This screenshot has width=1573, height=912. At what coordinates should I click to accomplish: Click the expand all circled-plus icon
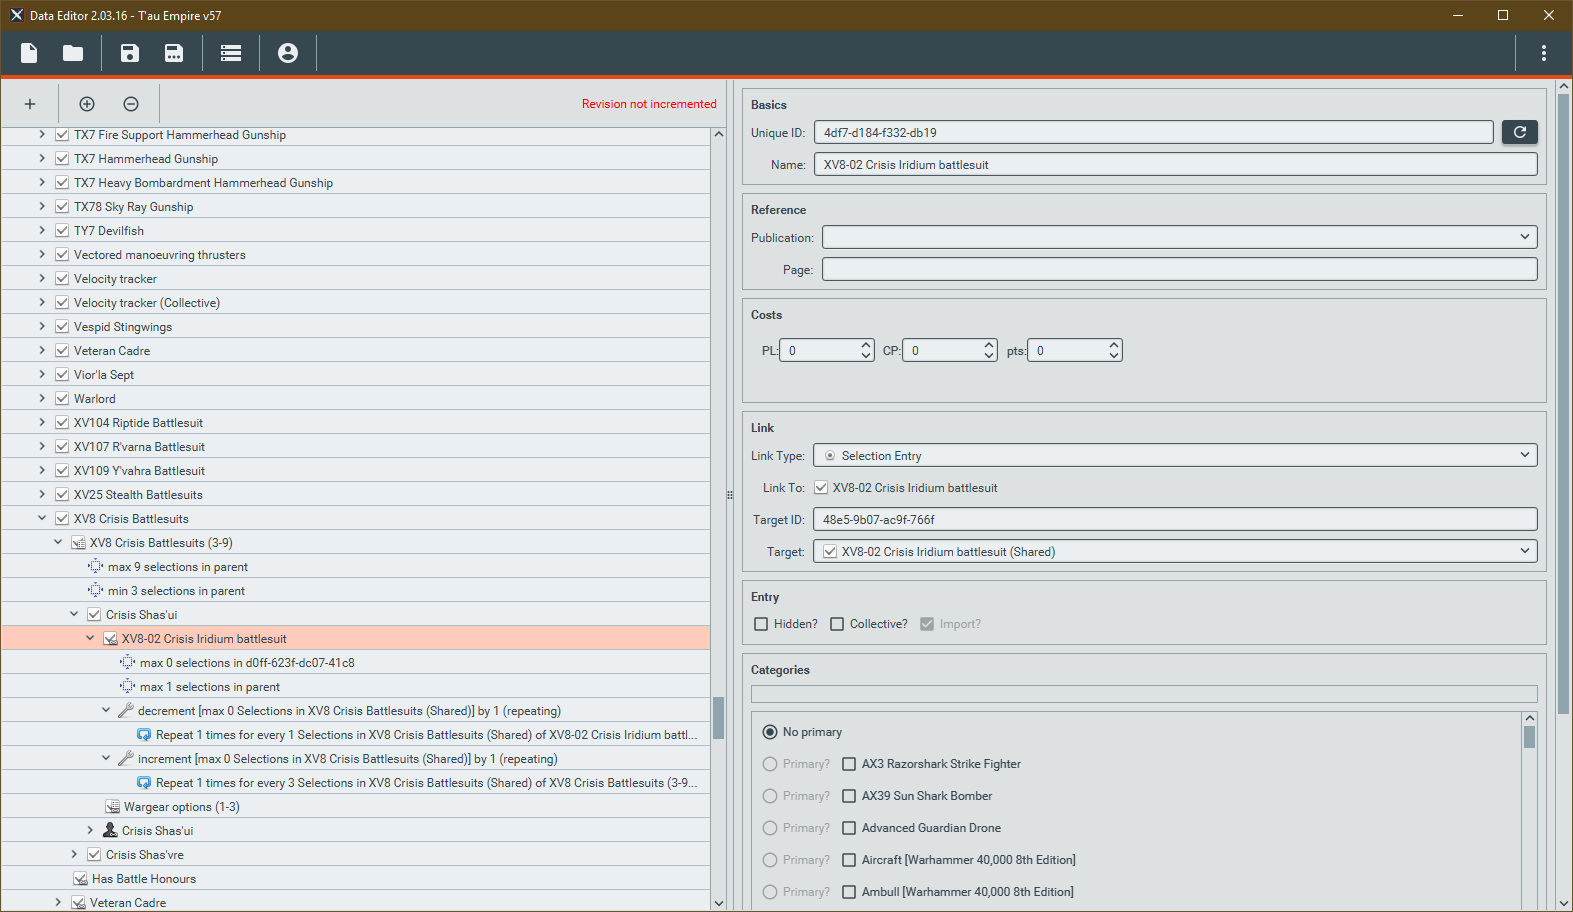tap(87, 104)
